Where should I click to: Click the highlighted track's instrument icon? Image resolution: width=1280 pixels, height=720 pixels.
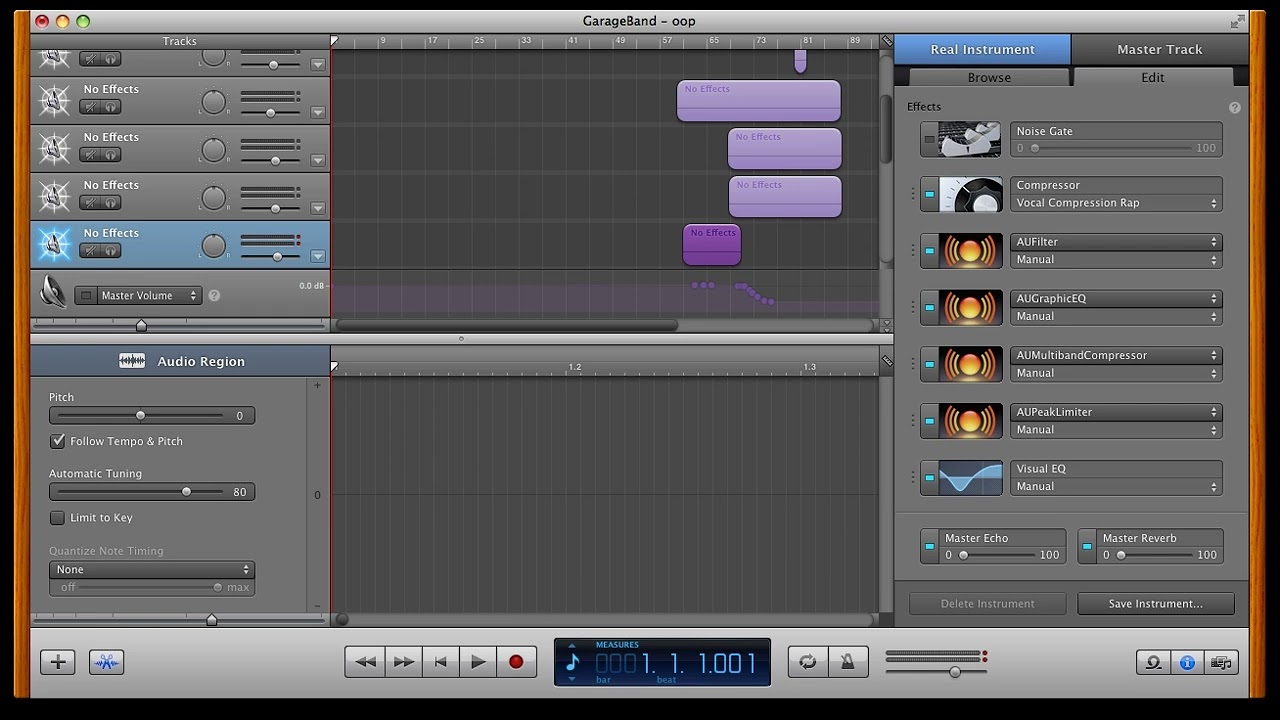coord(54,245)
